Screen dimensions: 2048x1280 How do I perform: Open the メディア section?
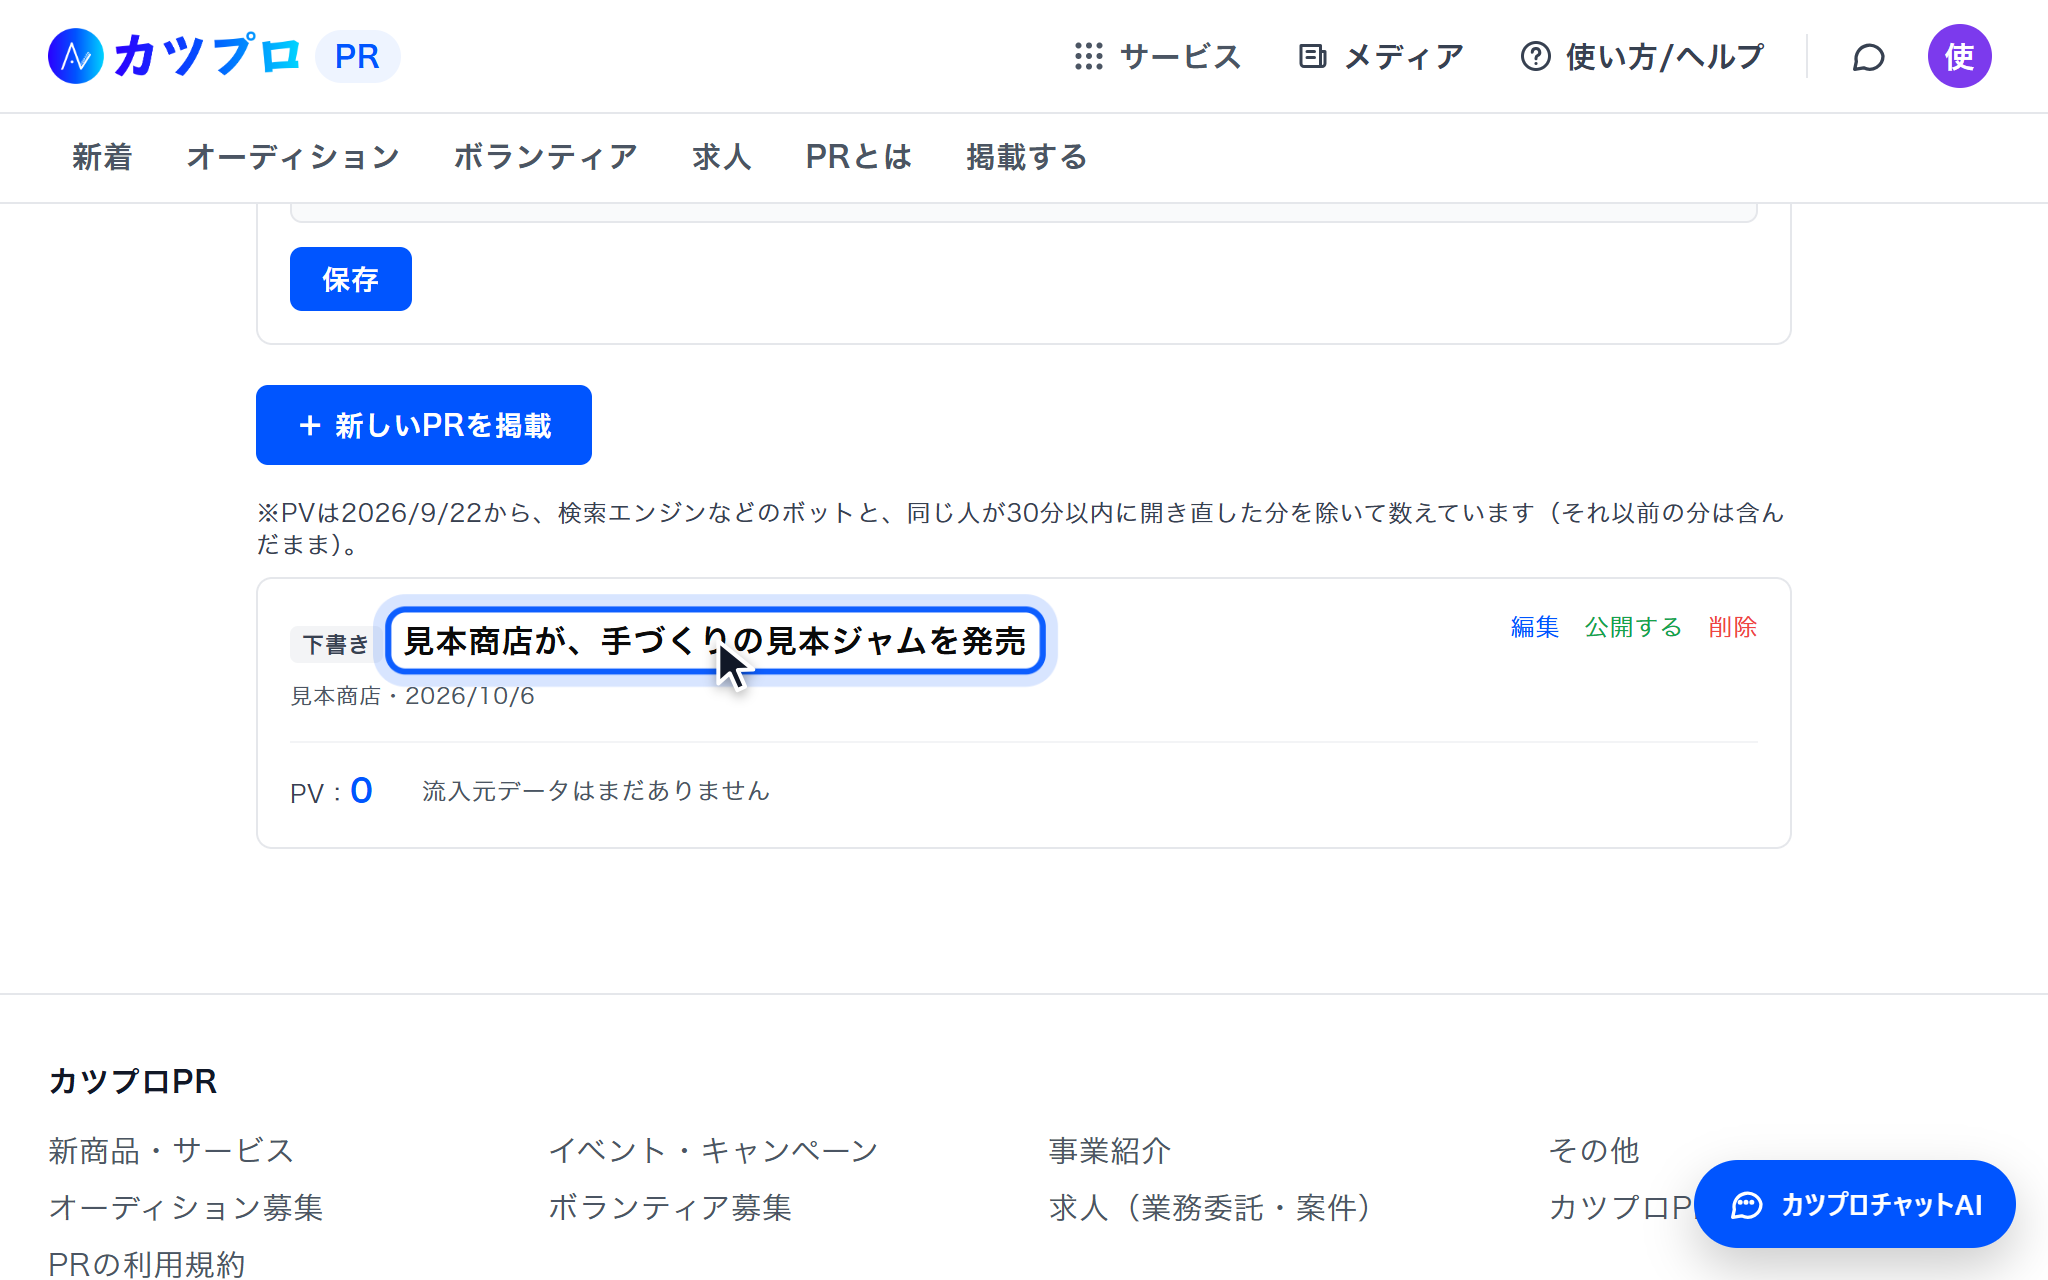[x=1380, y=56]
